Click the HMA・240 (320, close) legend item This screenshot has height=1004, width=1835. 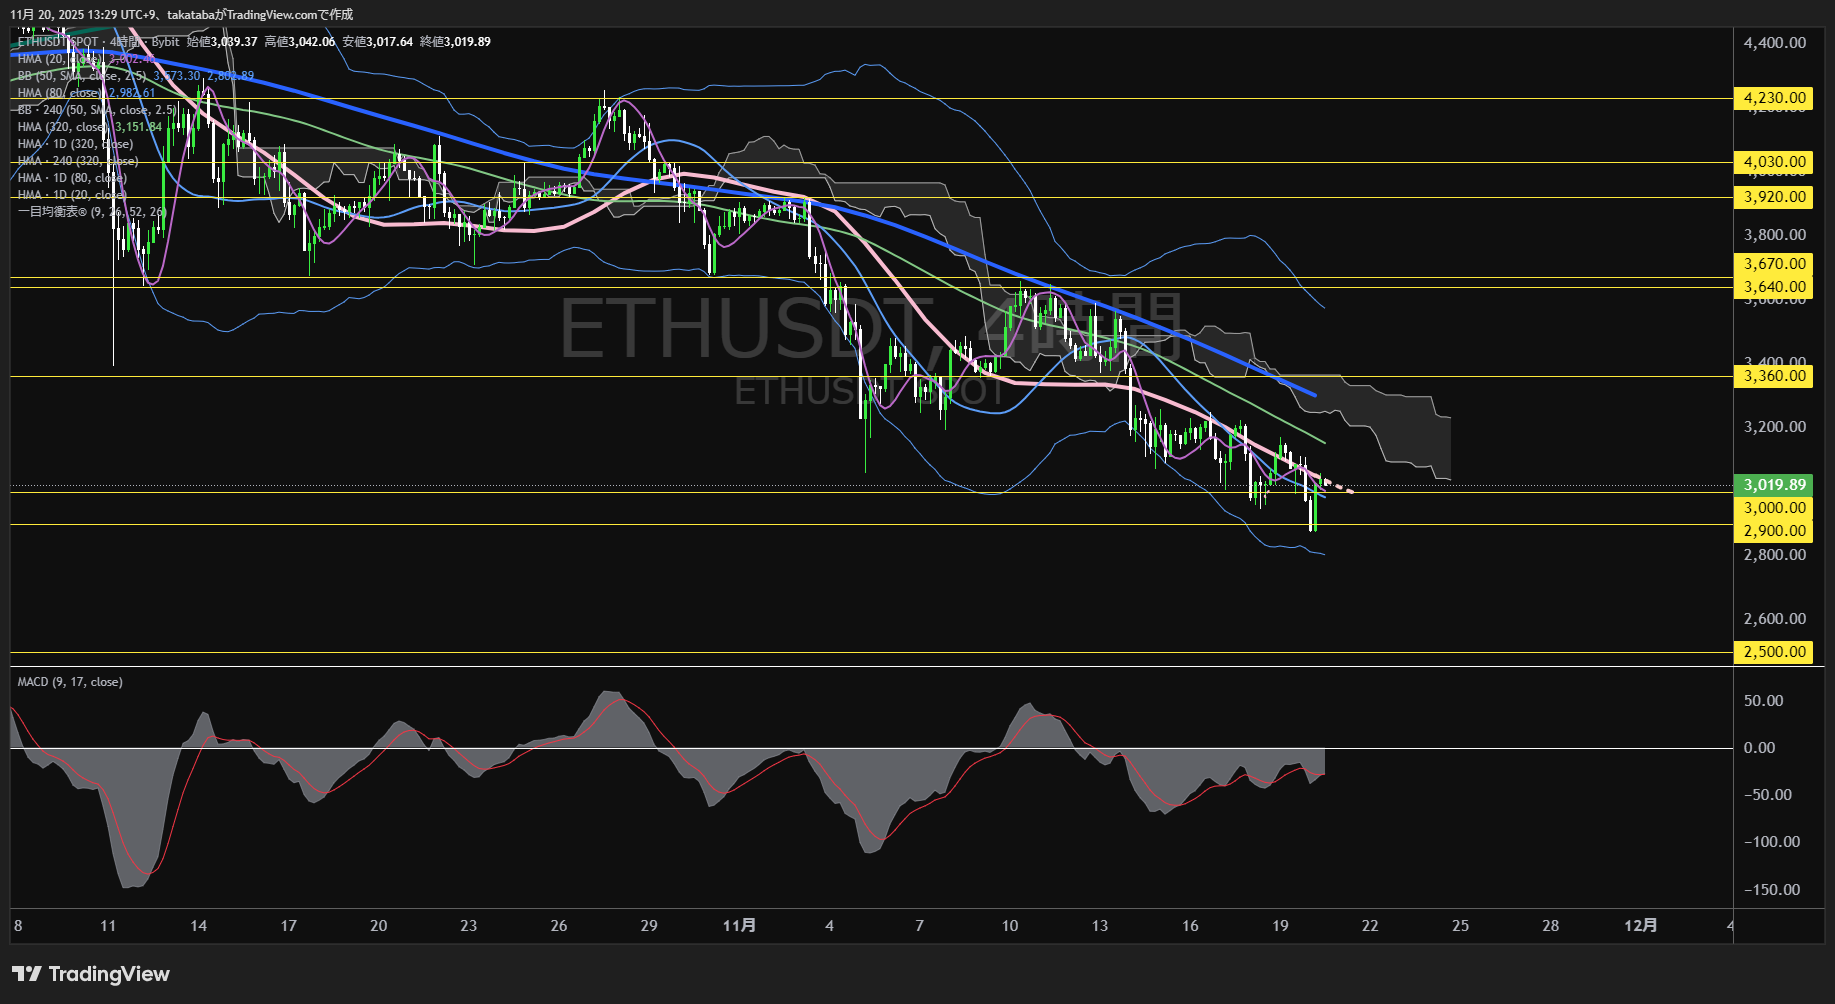[x=78, y=160]
